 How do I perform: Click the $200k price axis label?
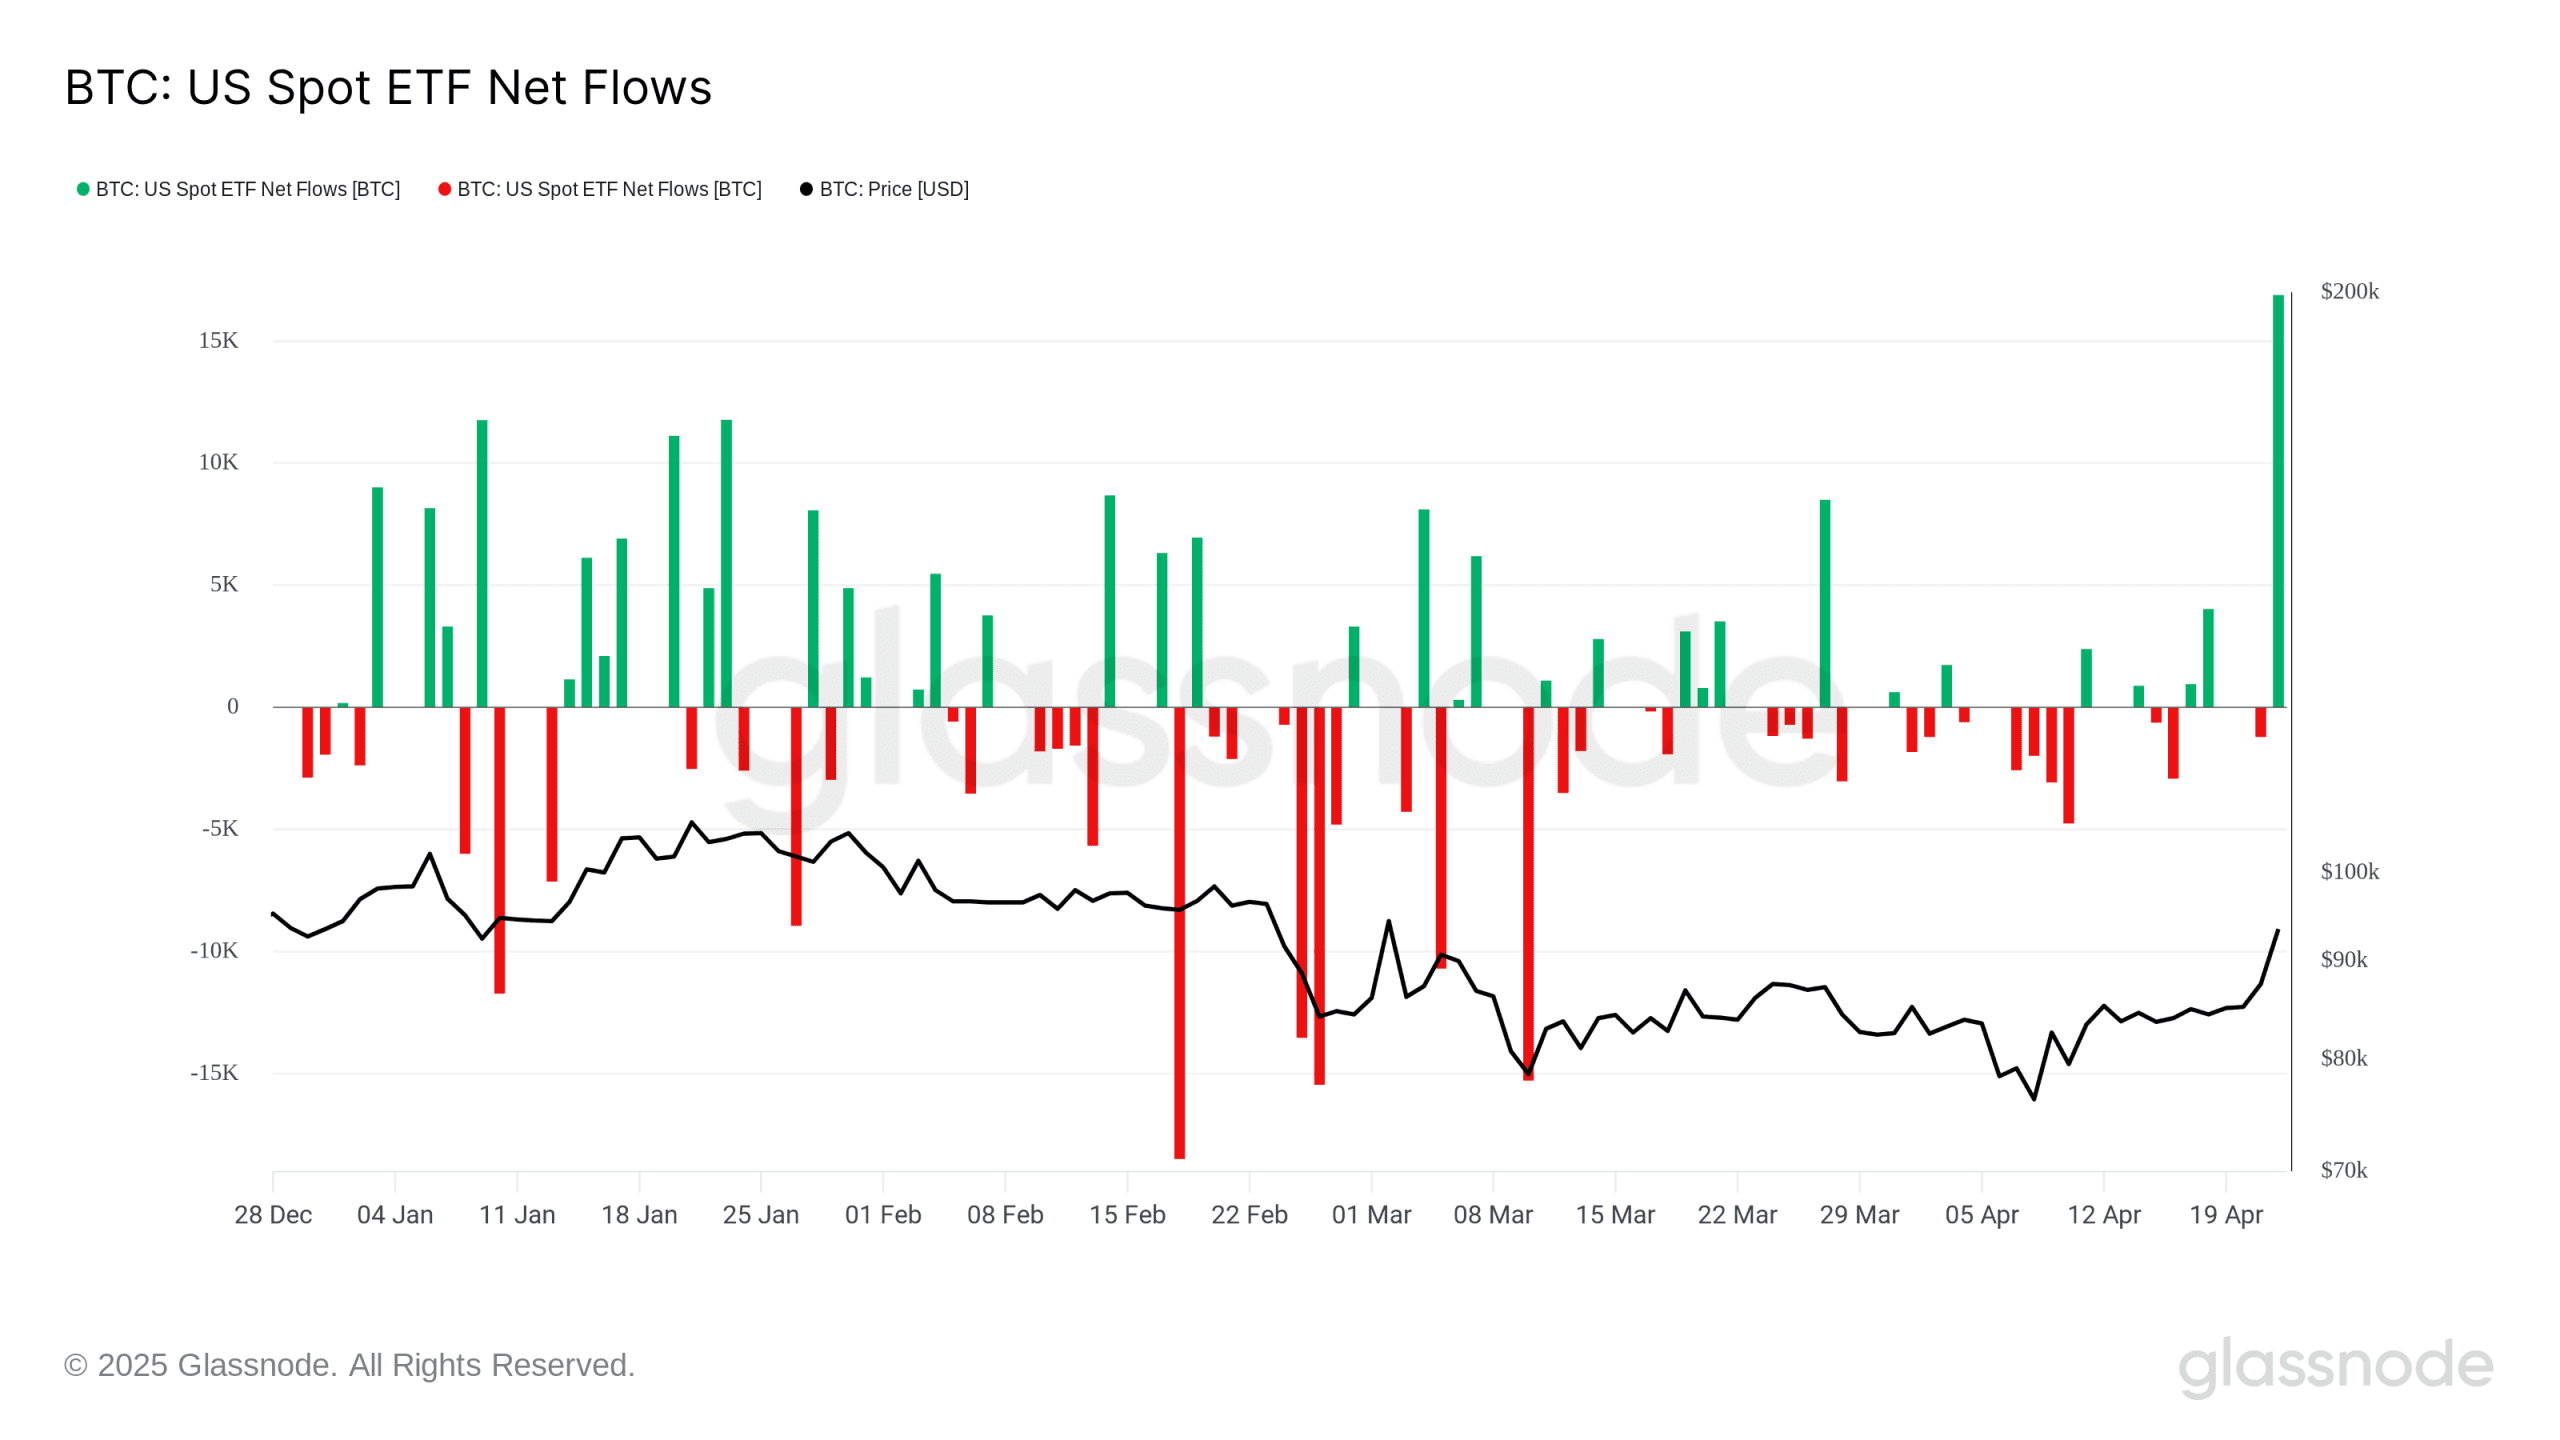tap(2349, 291)
